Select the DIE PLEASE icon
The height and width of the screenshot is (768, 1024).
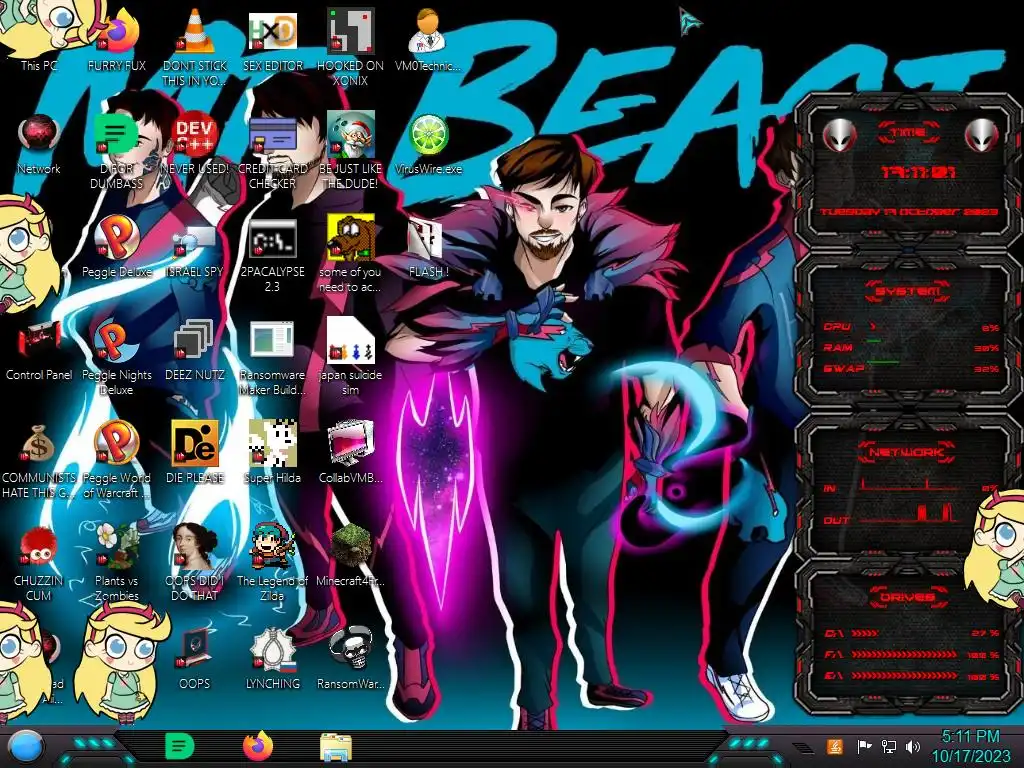195,453
